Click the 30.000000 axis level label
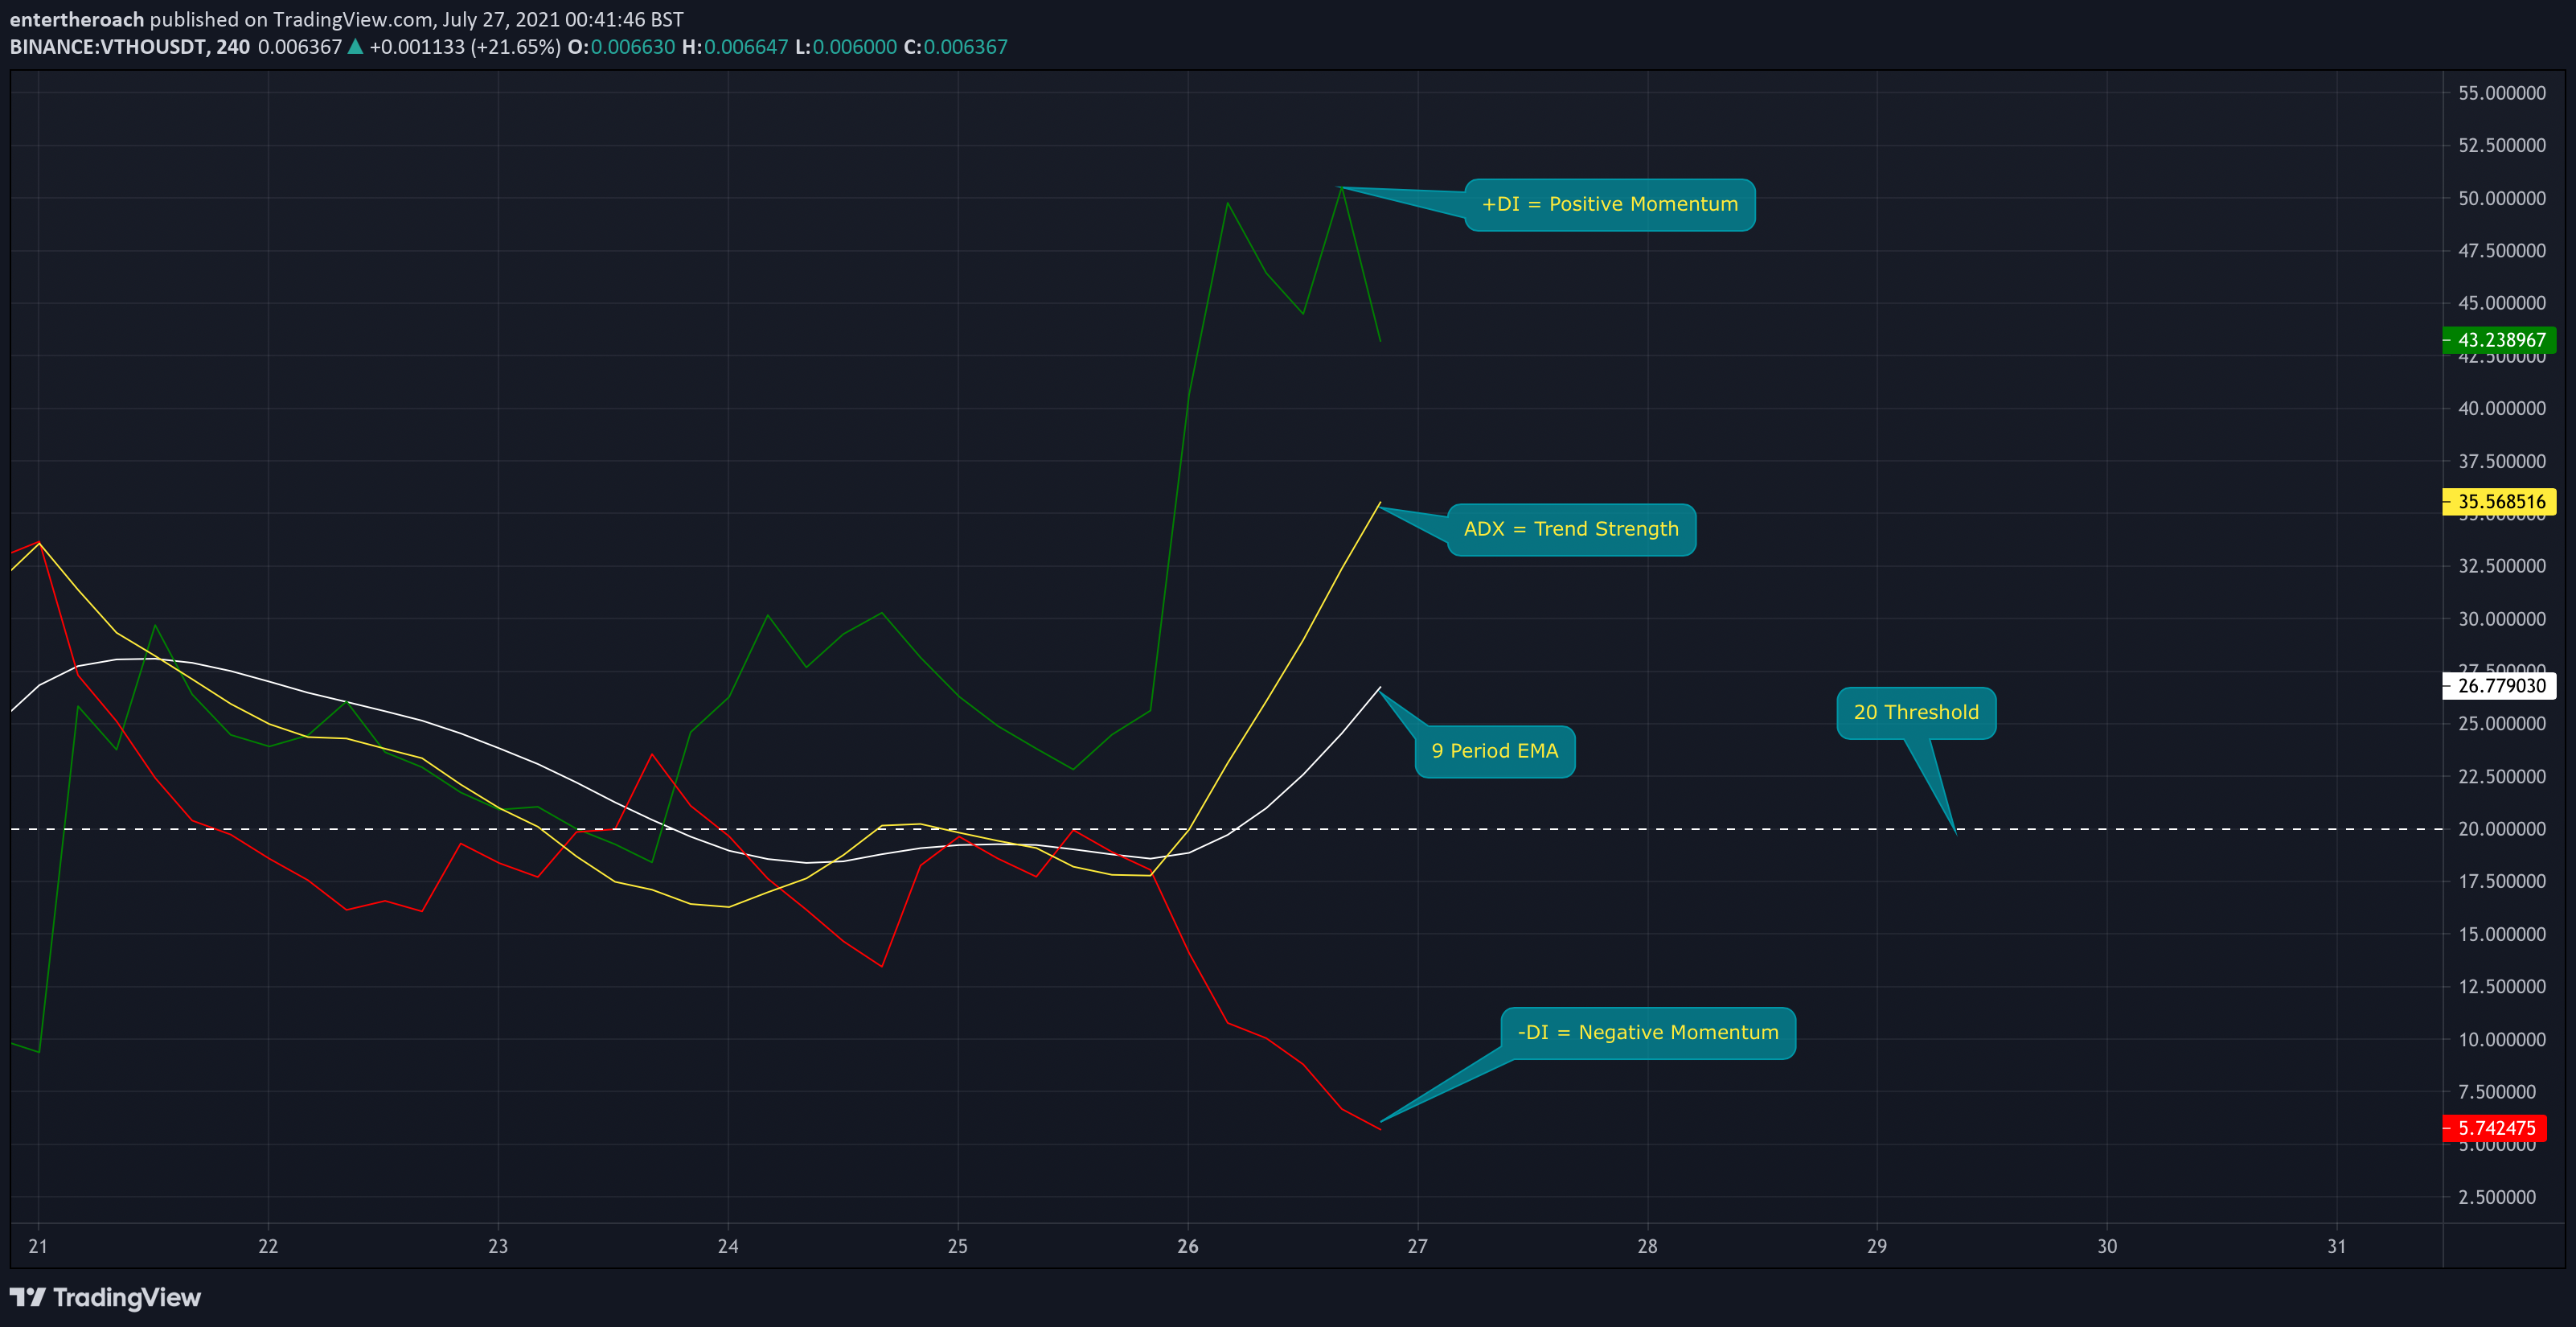The height and width of the screenshot is (1327, 2576). pos(2502,618)
